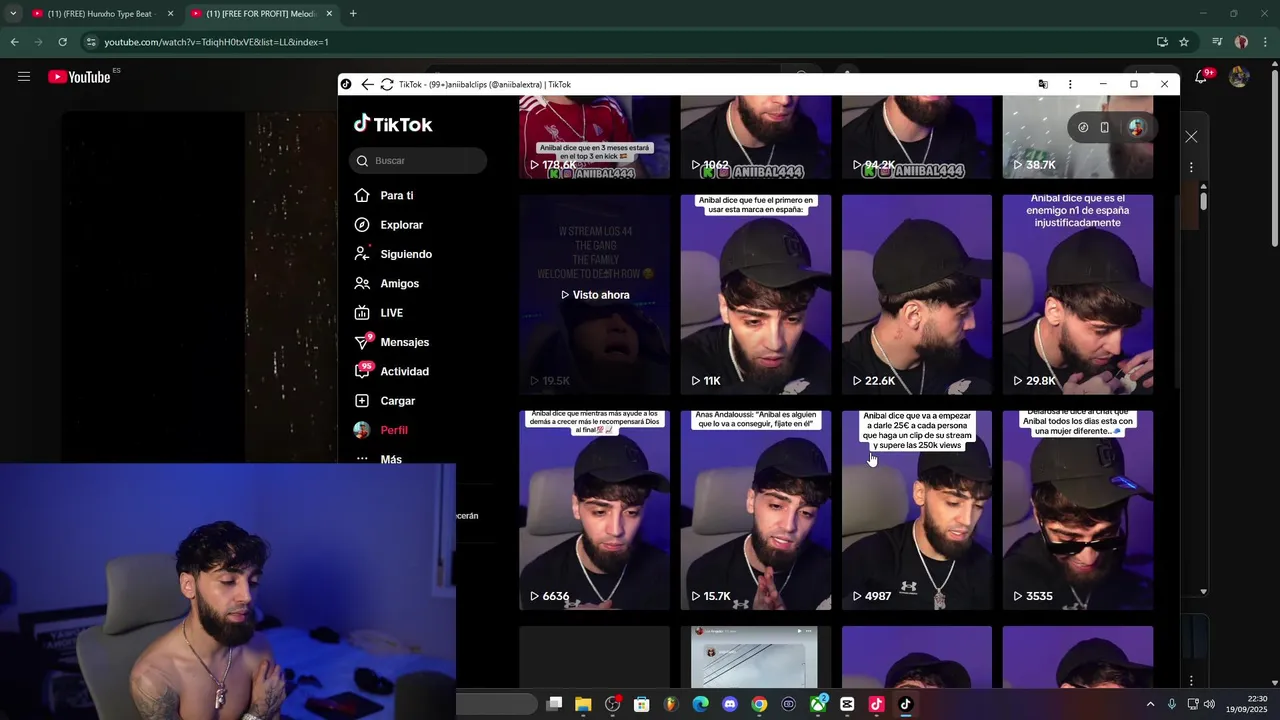1280x720 pixels.
Task: Open YouTube notifications bell
Action: pyautogui.click(x=1201, y=77)
